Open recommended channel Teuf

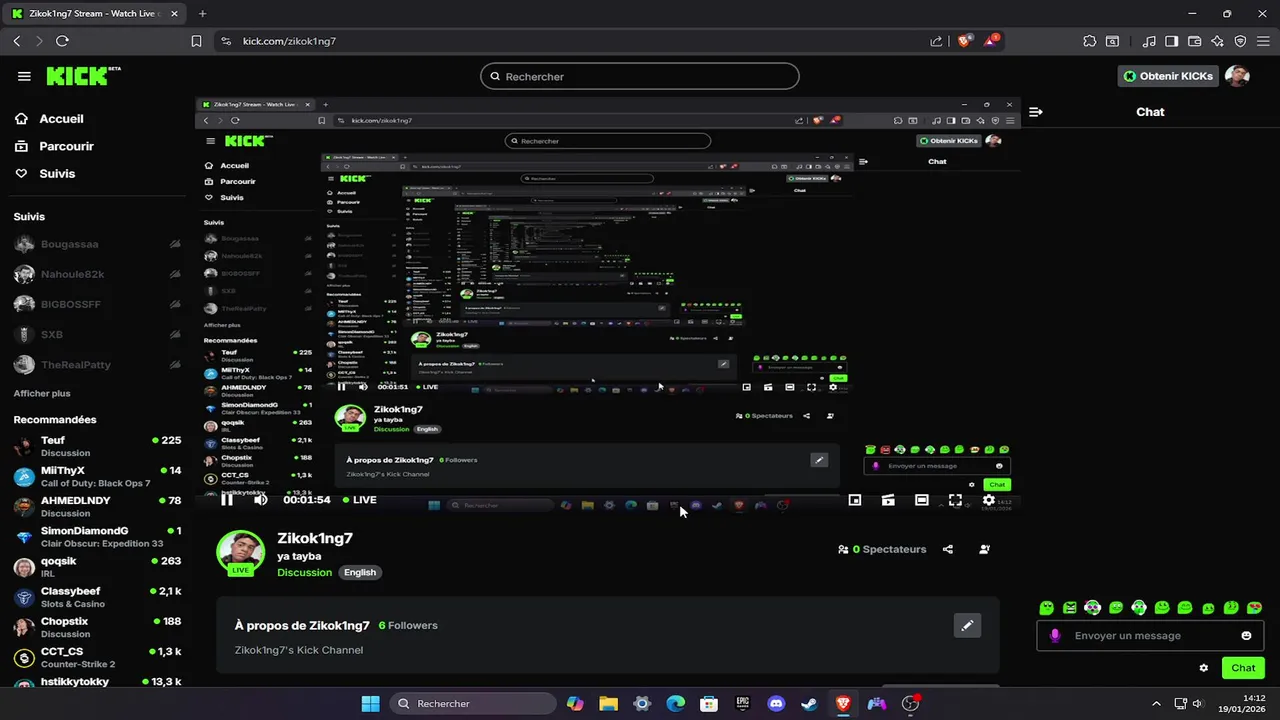click(97, 446)
